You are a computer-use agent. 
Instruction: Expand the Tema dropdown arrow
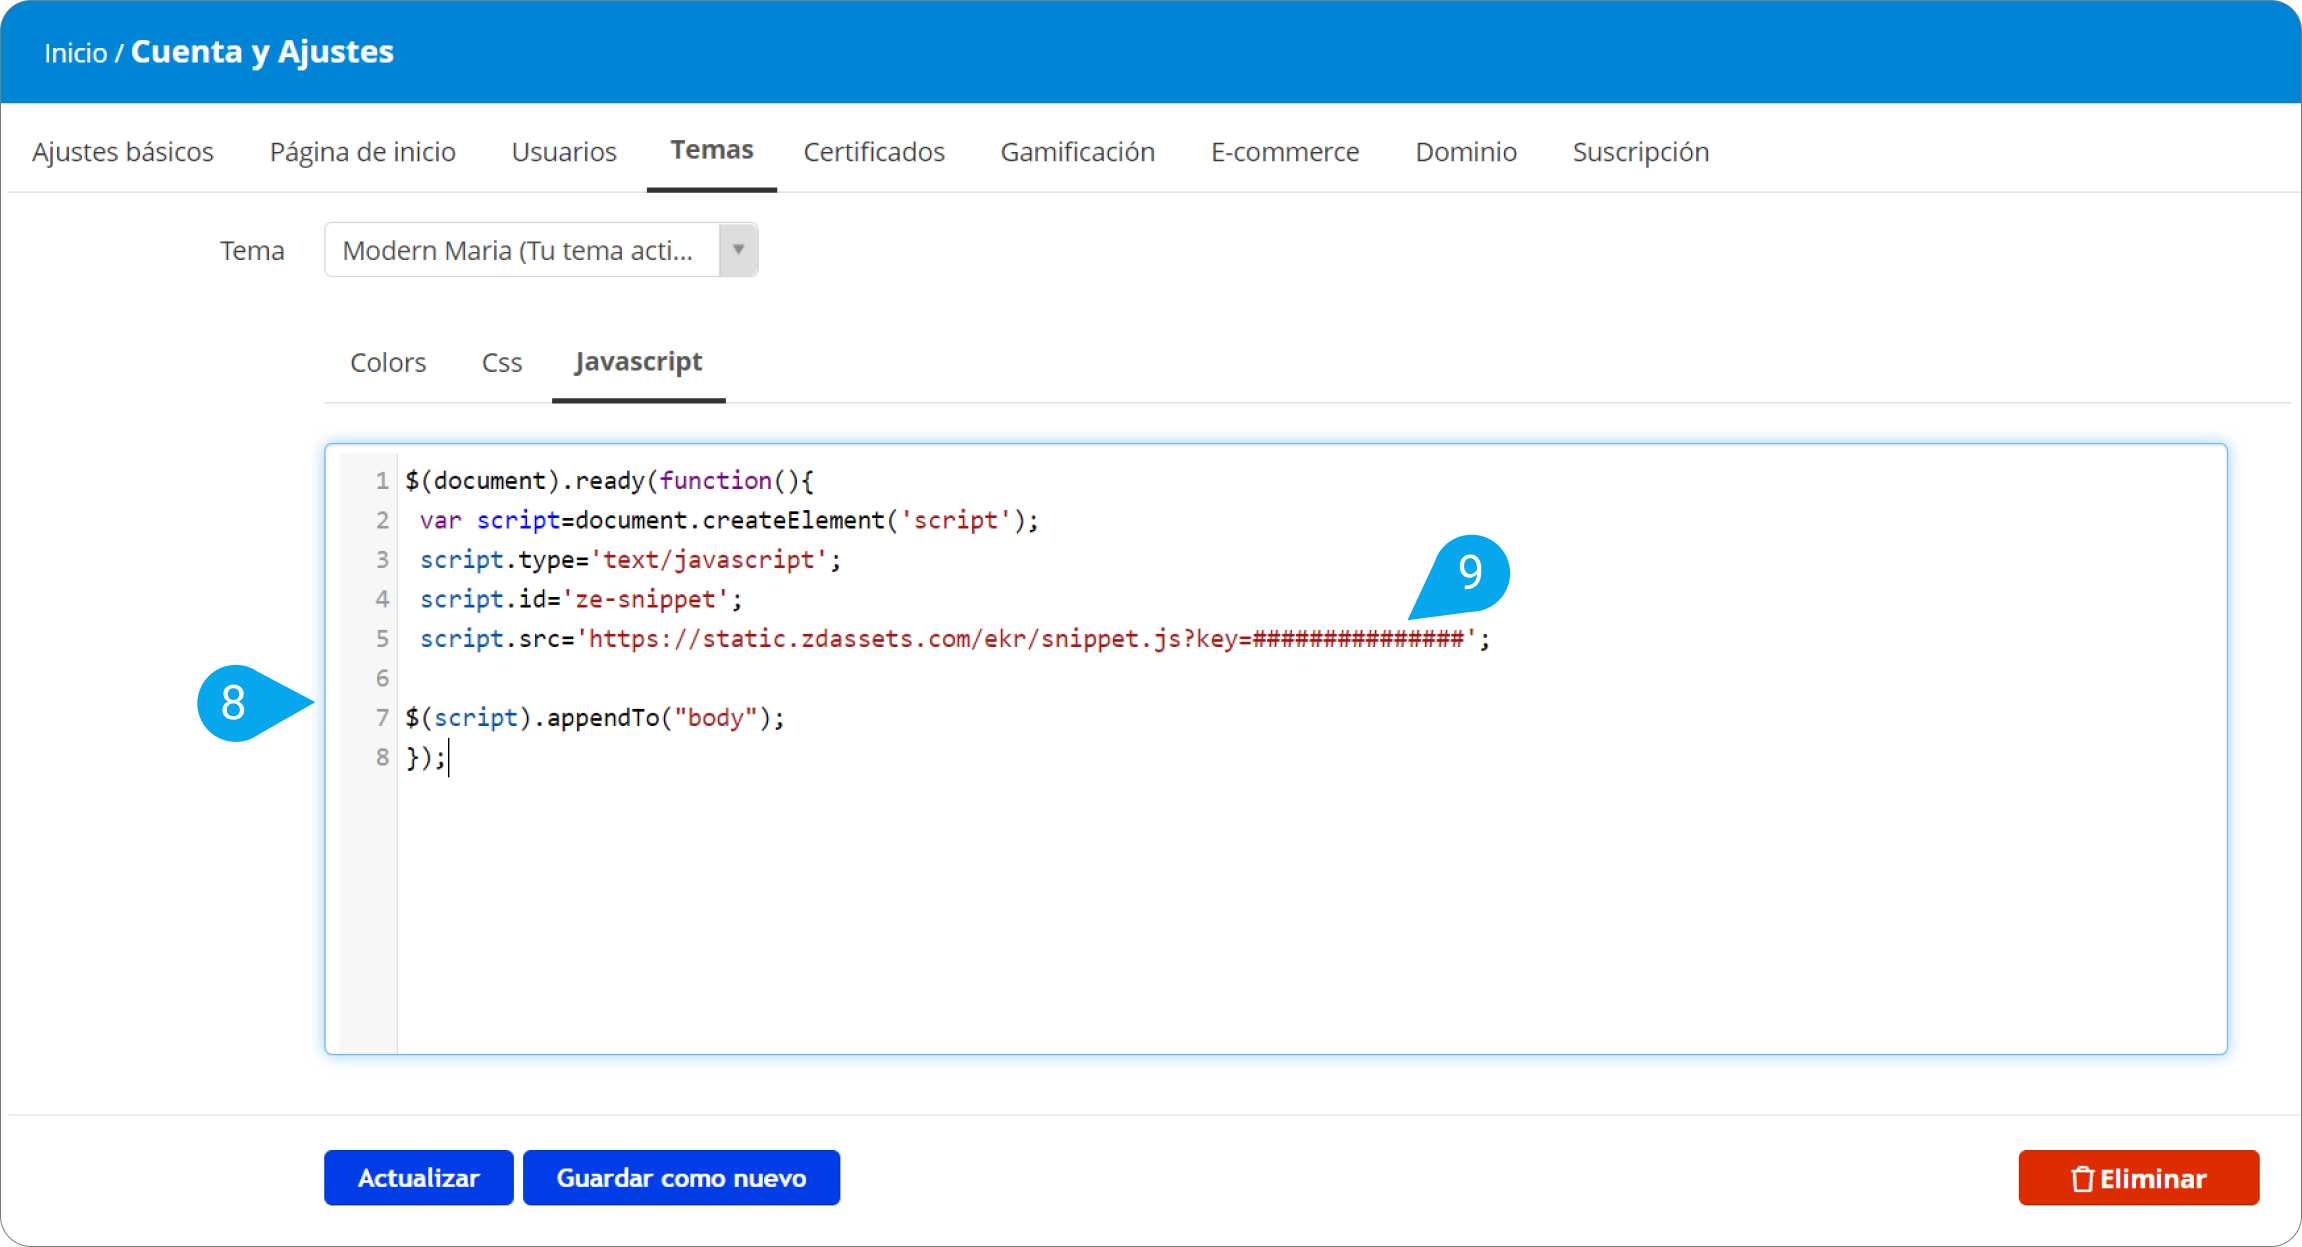(x=738, y=249)
